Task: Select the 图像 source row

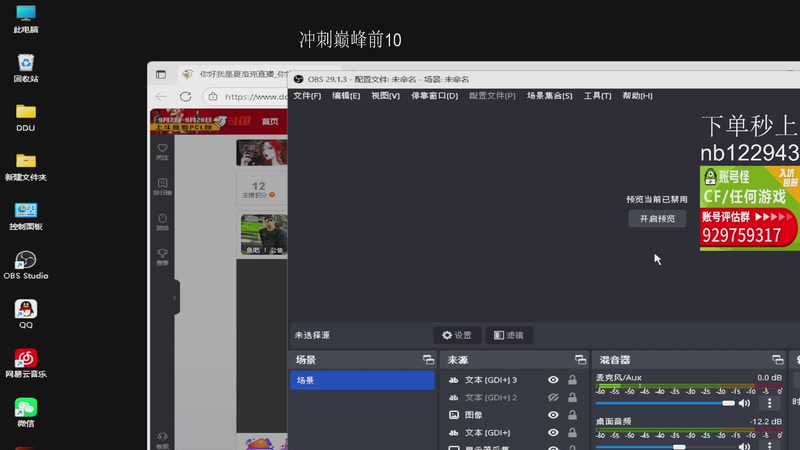Action: pos(512,415)
